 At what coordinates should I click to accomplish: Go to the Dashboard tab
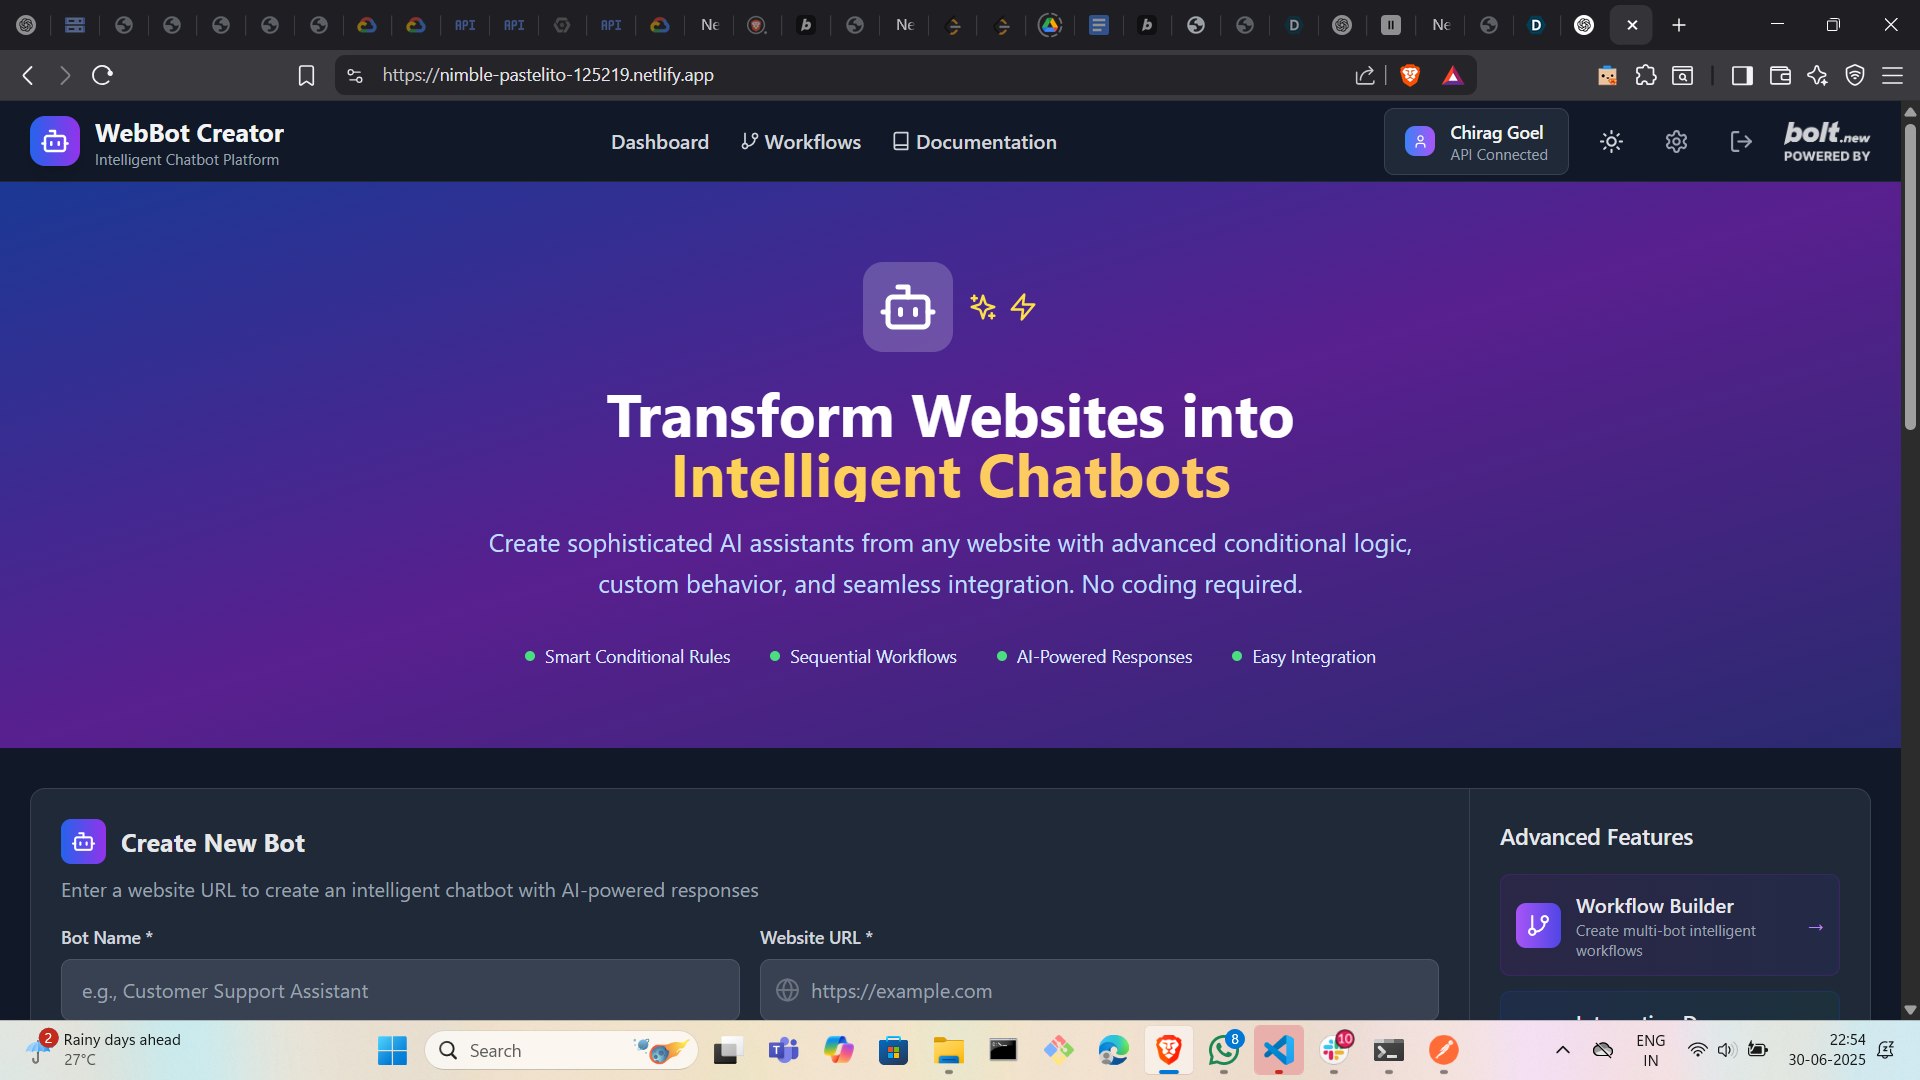660,142
